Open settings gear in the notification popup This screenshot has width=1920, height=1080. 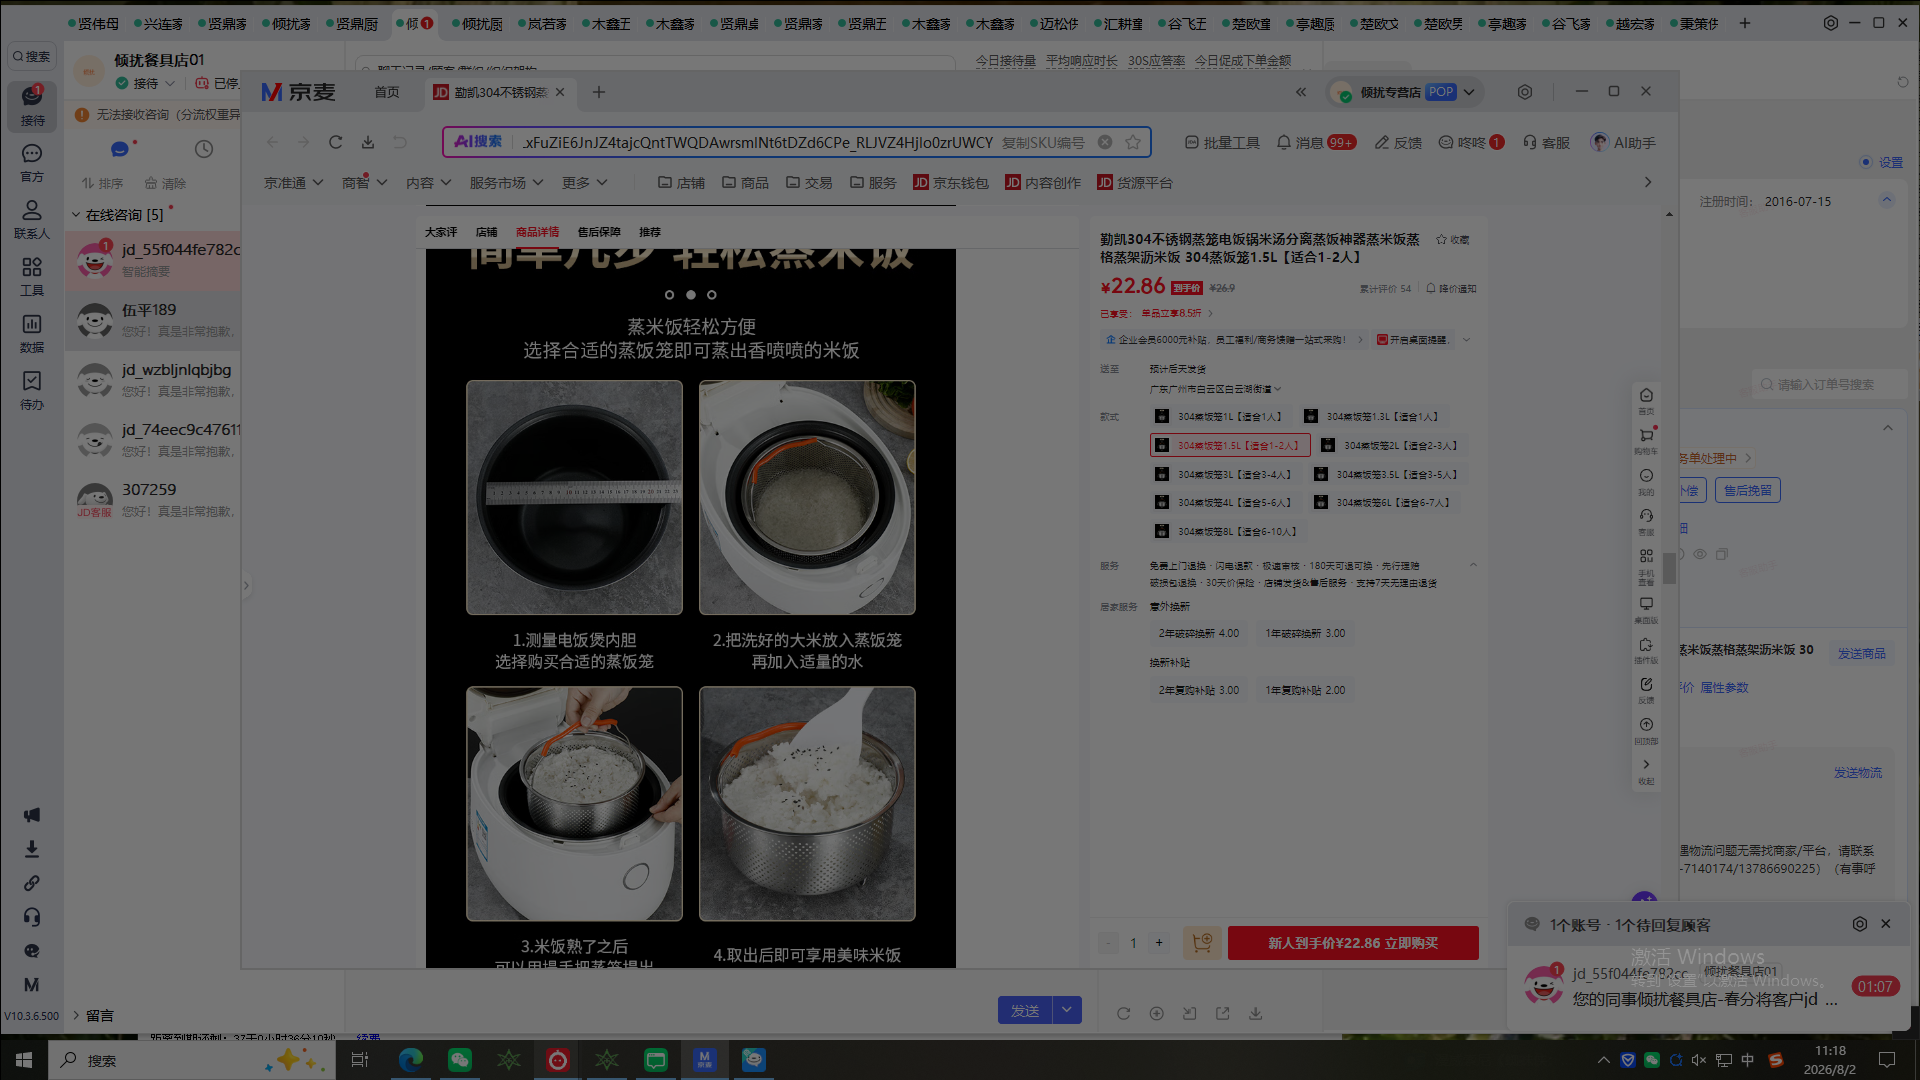(x=1860, y=924)
